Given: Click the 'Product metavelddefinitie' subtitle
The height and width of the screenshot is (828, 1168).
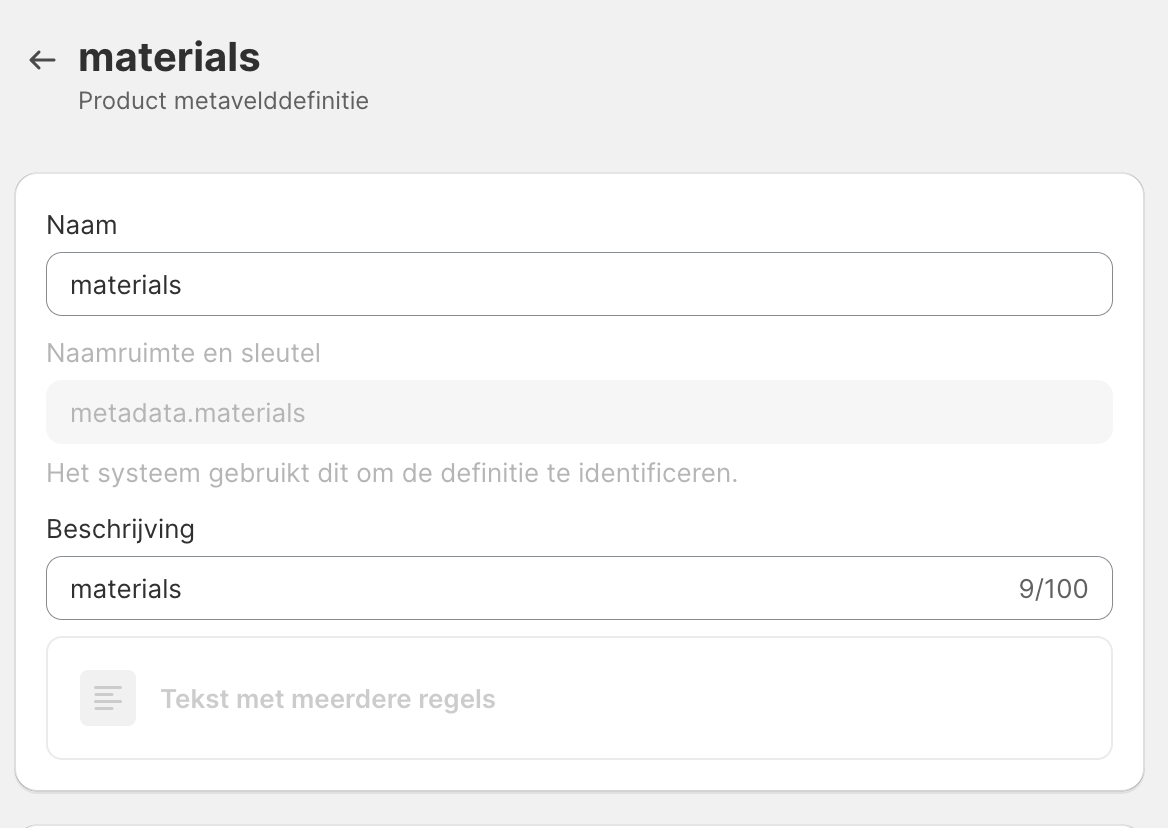Looking at the screenshot, I should 223,101.
